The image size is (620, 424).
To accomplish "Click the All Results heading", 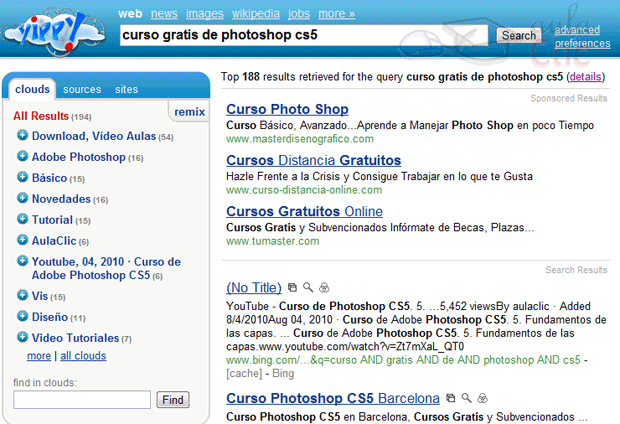I will 41,116.
